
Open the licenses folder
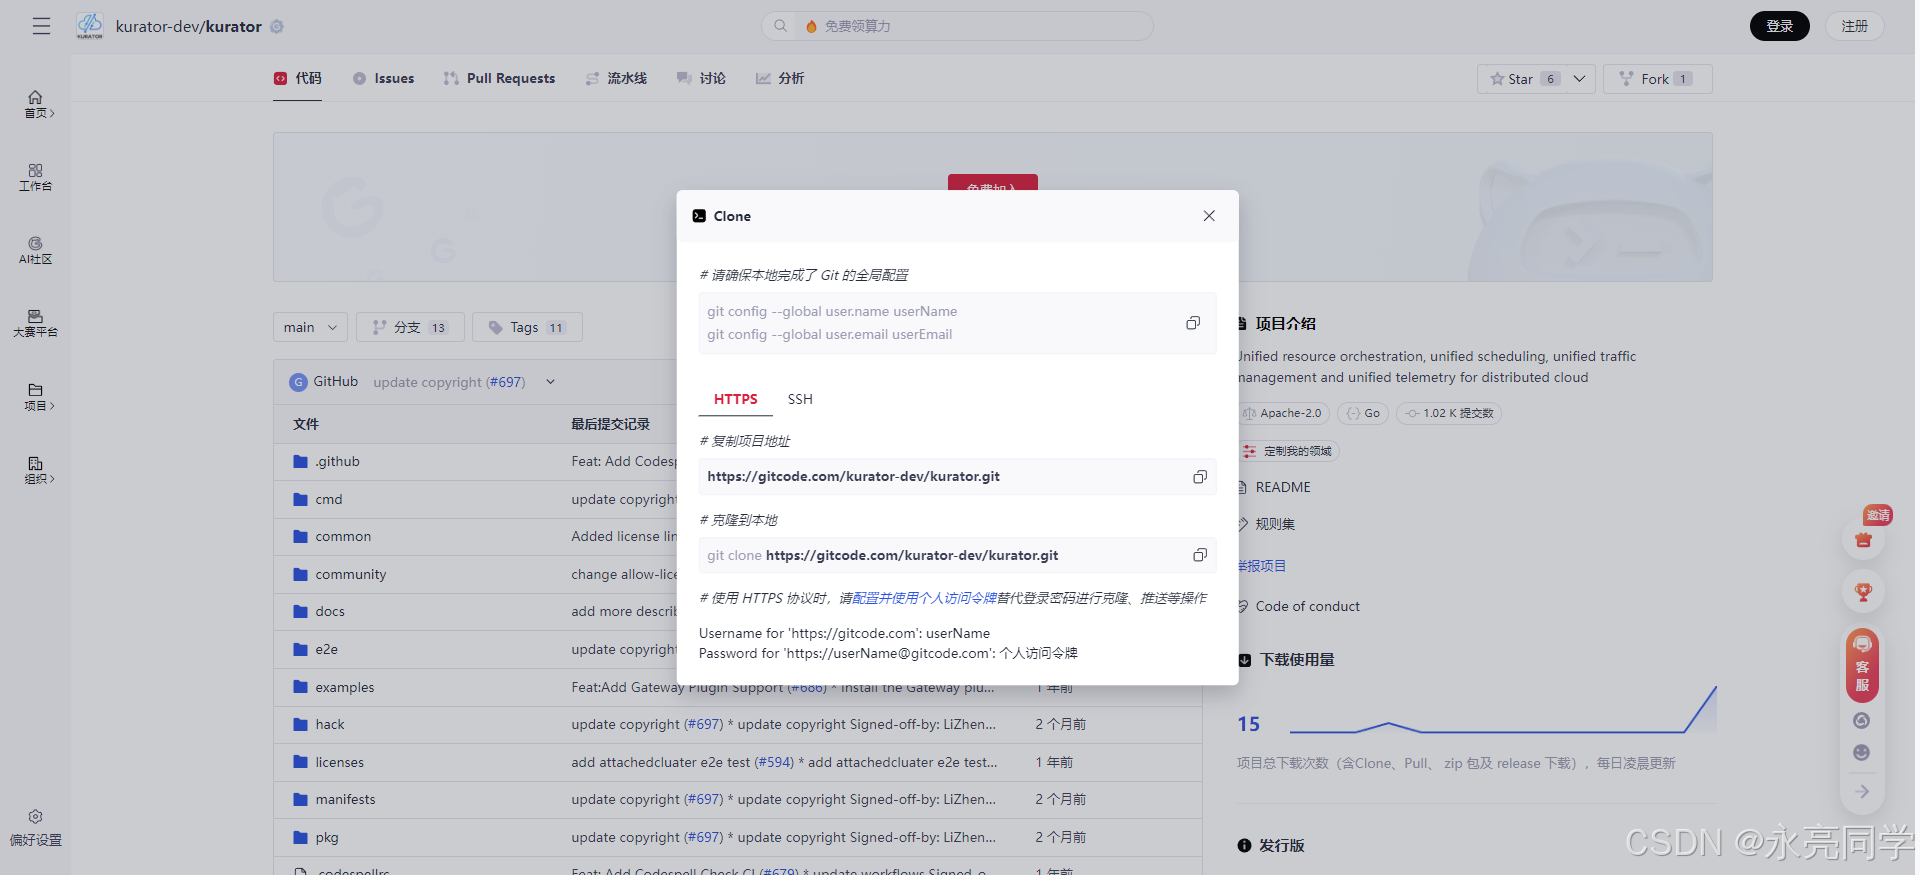(x=339, y=762)
